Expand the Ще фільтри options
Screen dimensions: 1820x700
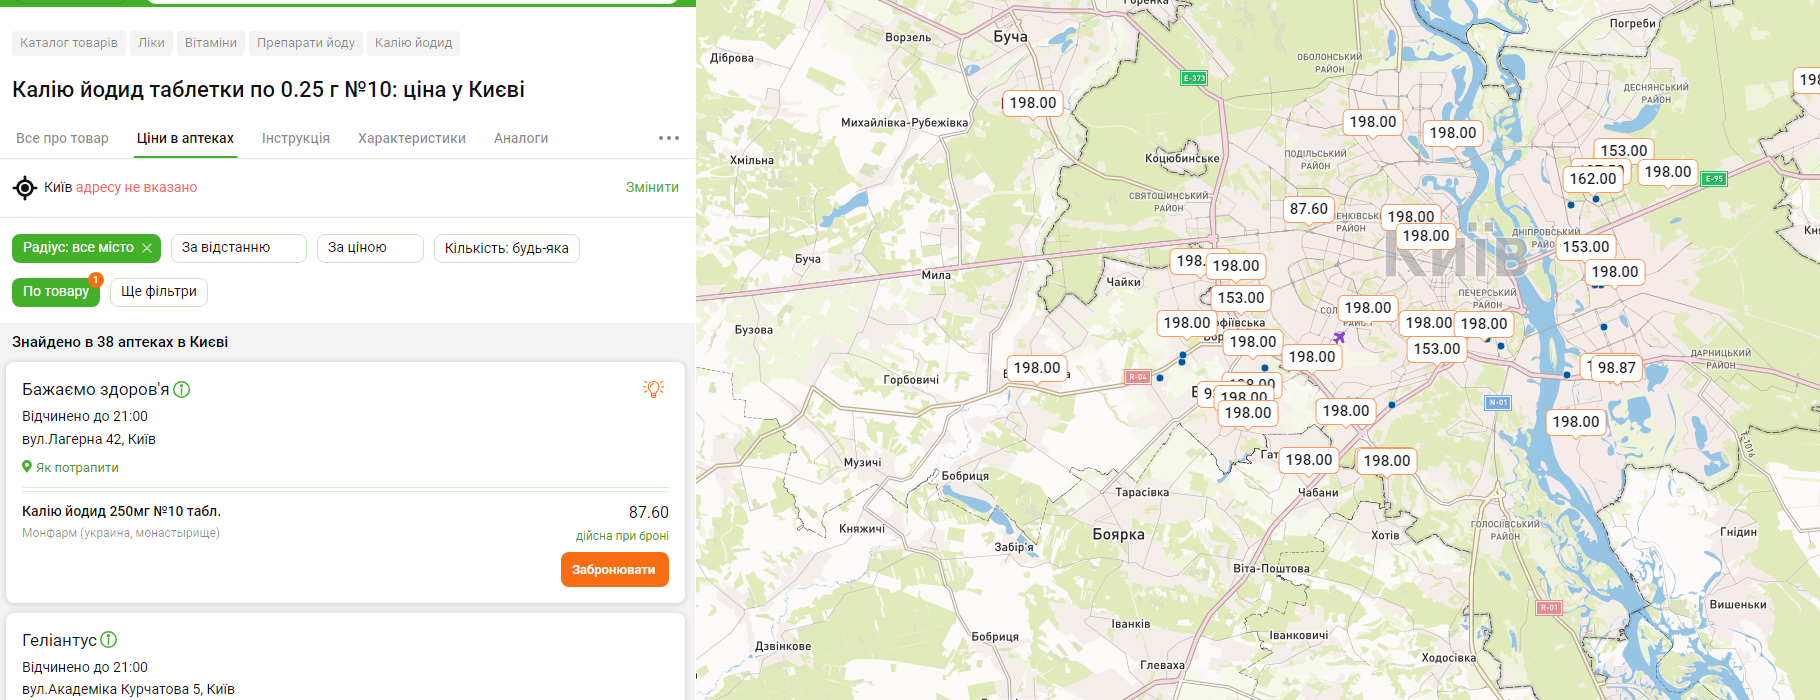159,292
